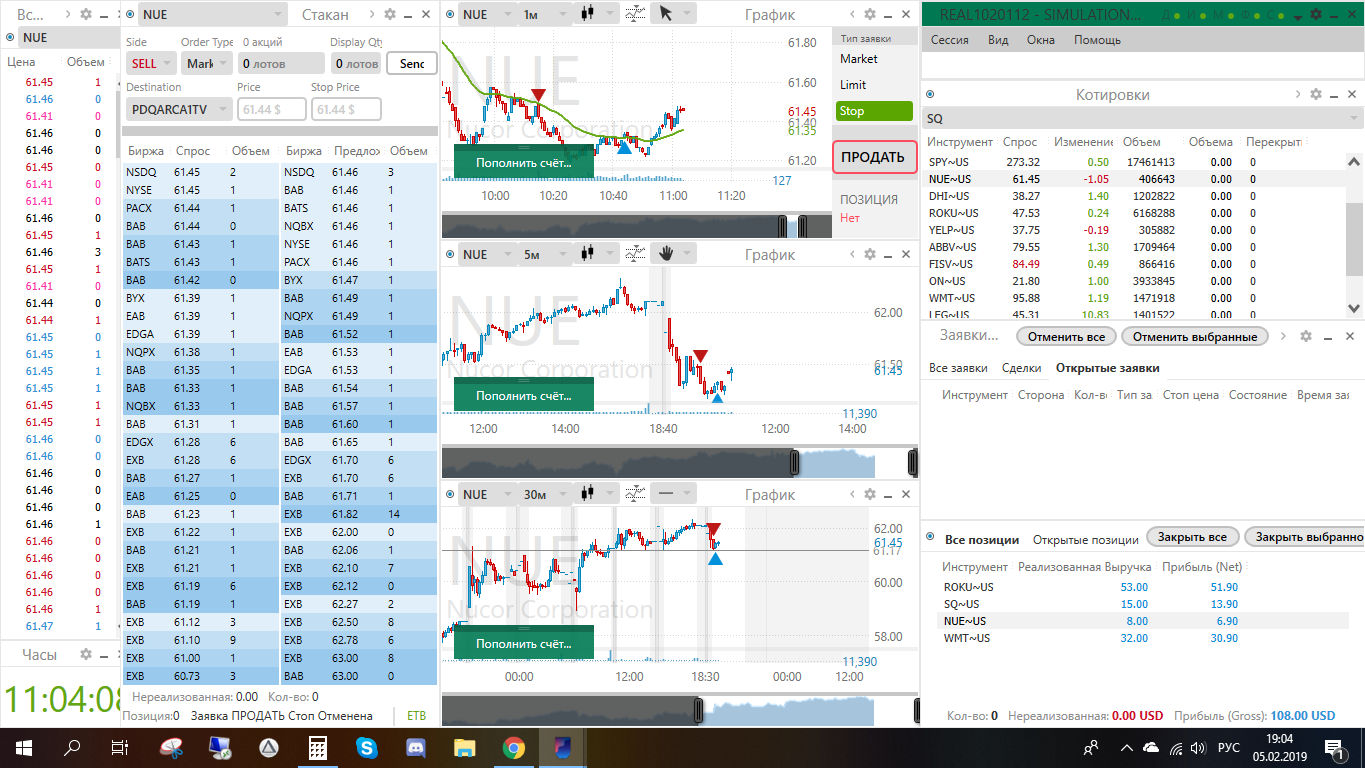The height and width of the screenshot is (768, 1365).
Task: Open the SQ symbol dropdown in Котировки
Action: coord(1141,118)
